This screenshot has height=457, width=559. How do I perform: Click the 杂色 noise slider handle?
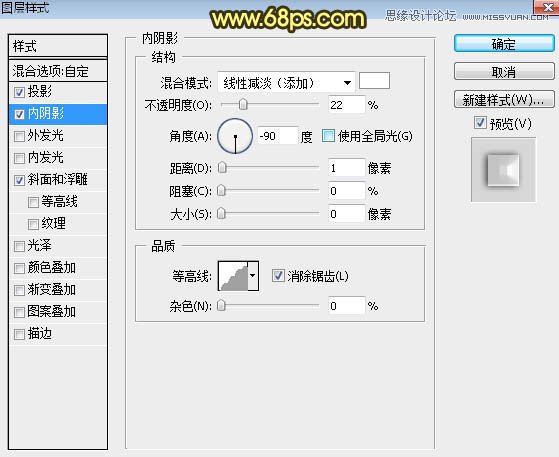221,305
